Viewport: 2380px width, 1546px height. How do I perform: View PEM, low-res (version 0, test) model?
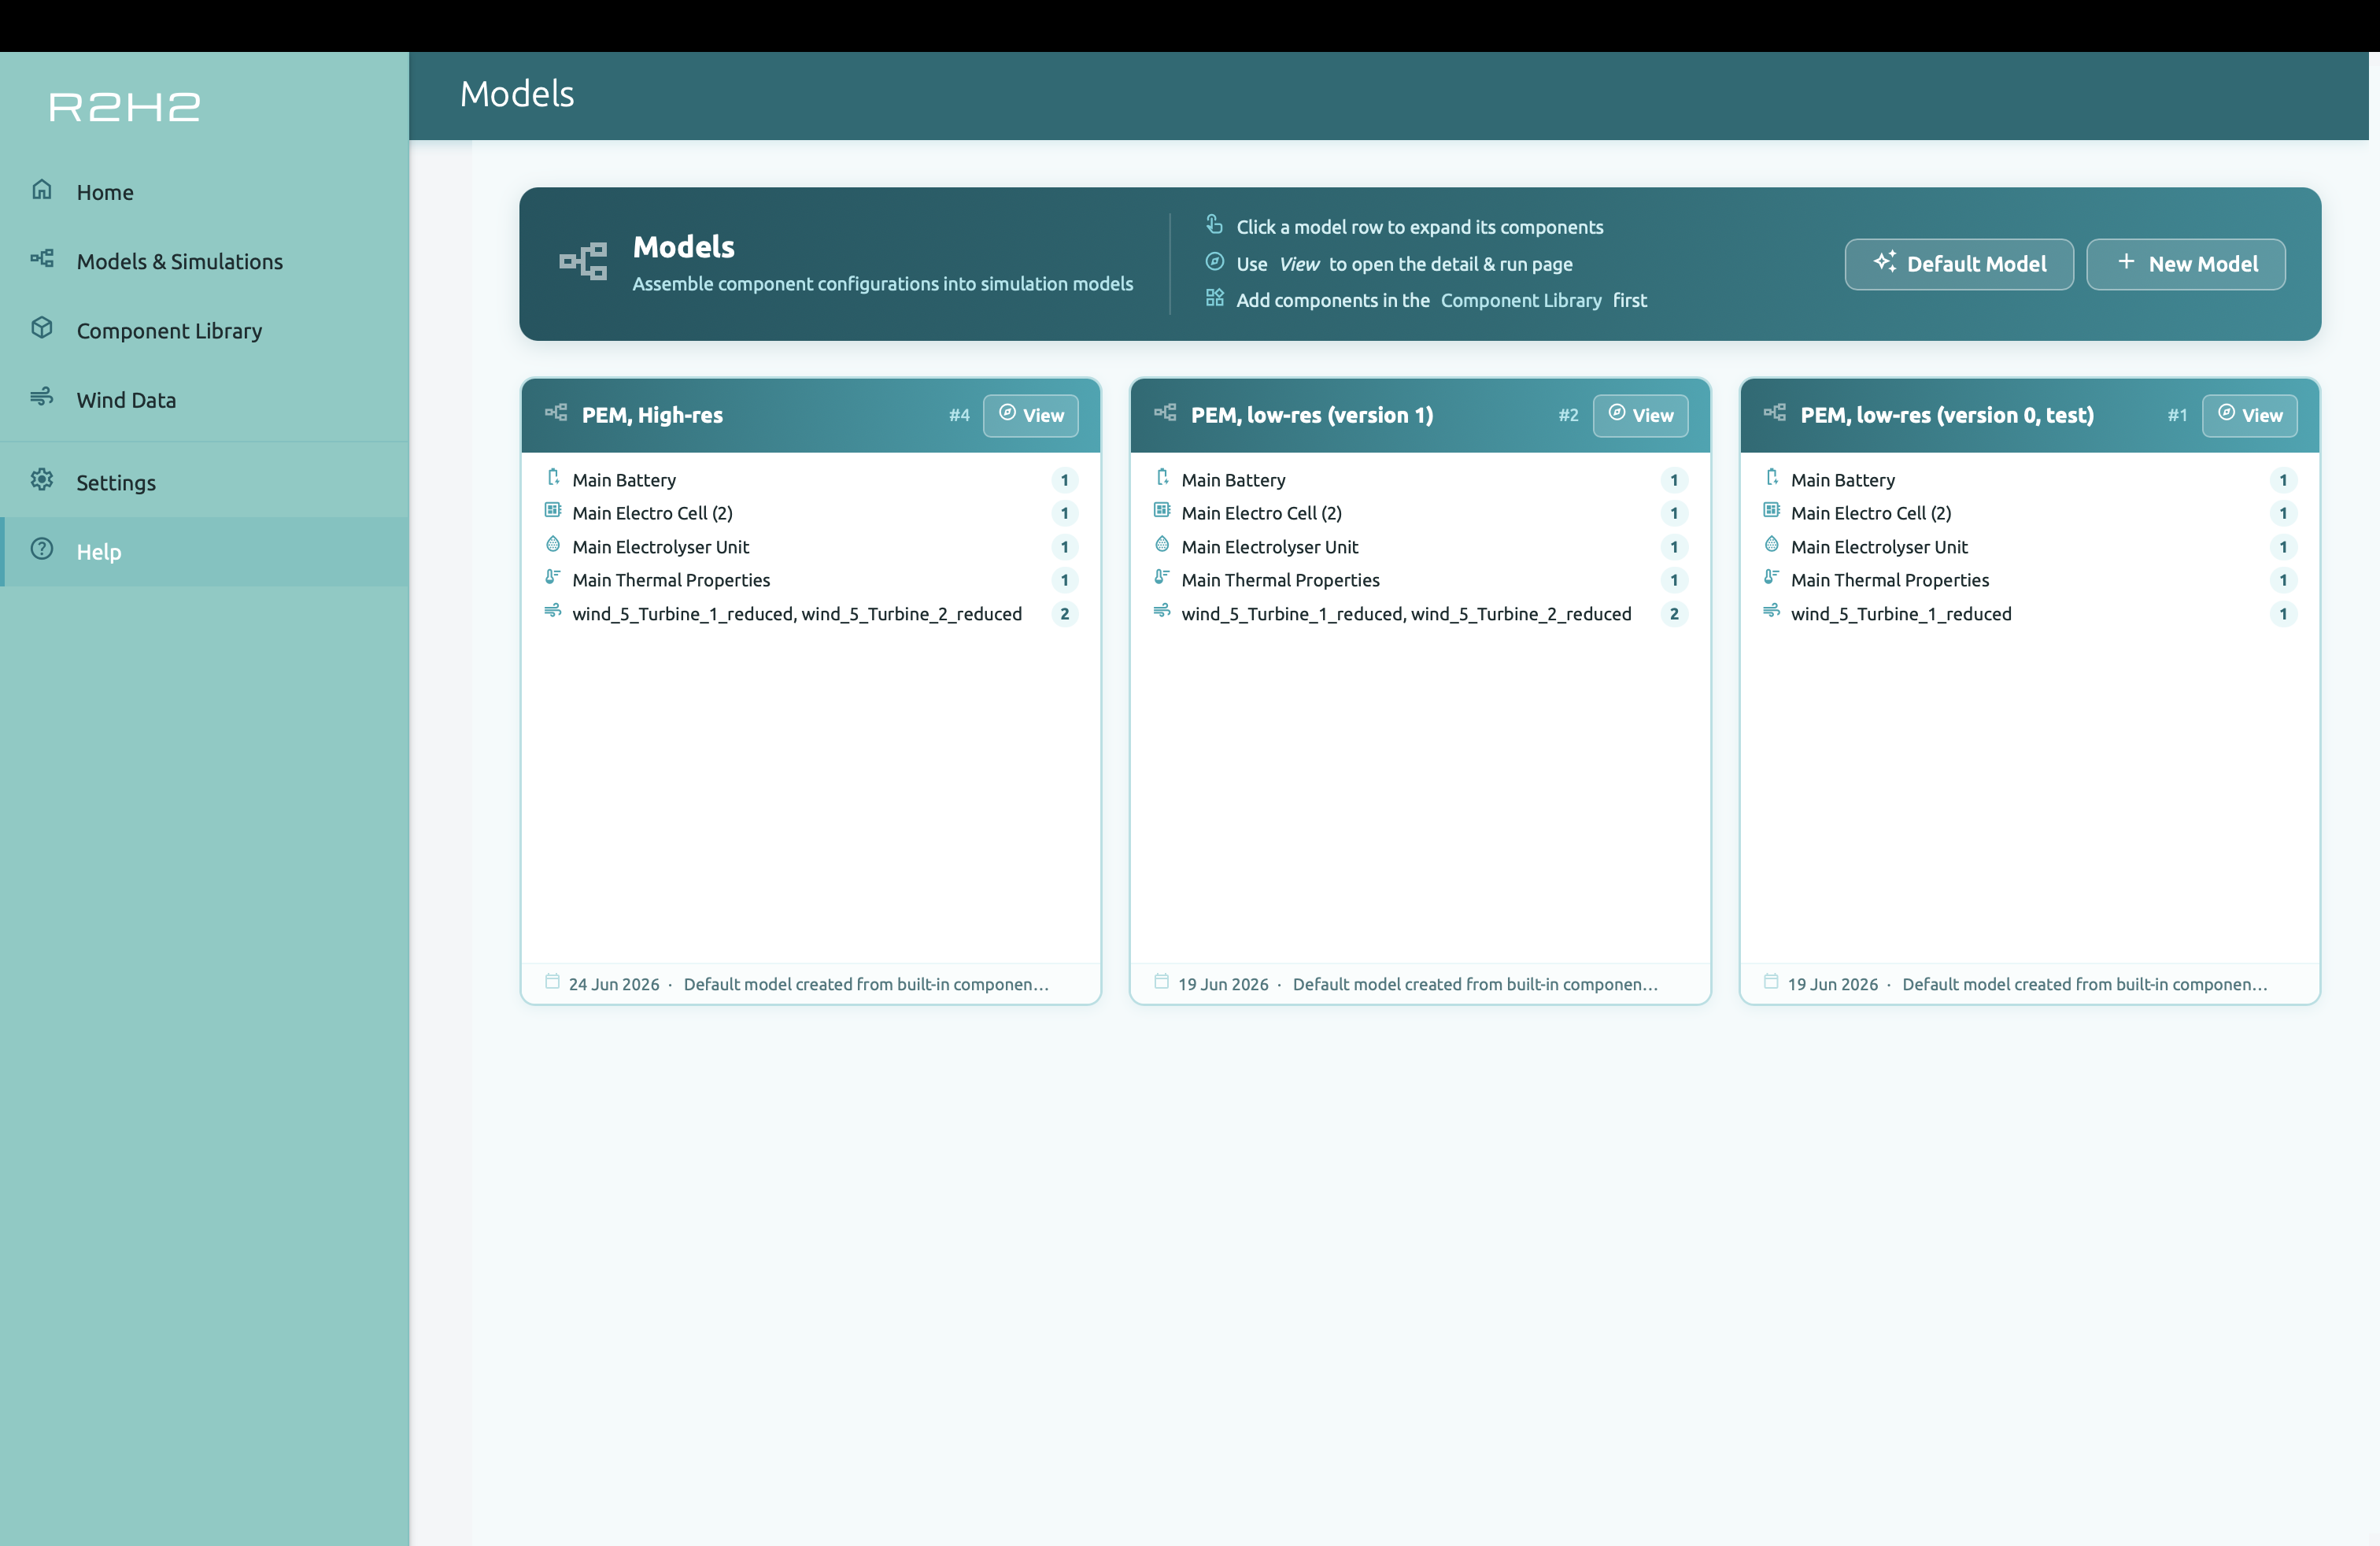[2250, 415]
